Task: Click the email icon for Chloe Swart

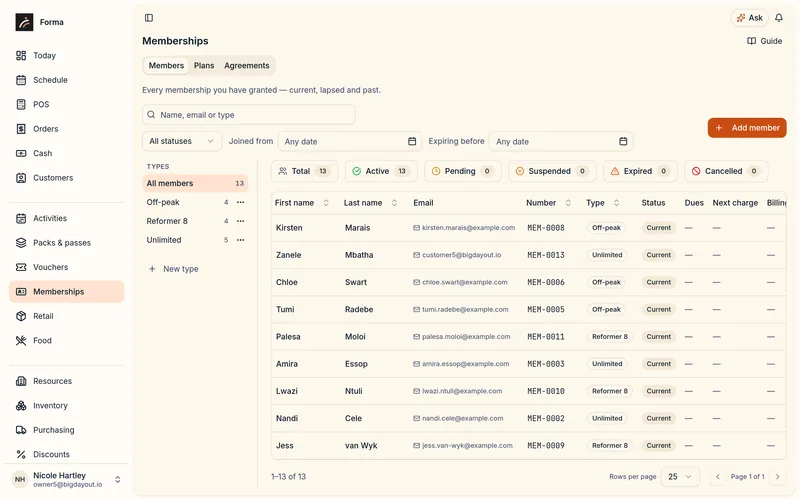Action: click(x=416, y=282)
